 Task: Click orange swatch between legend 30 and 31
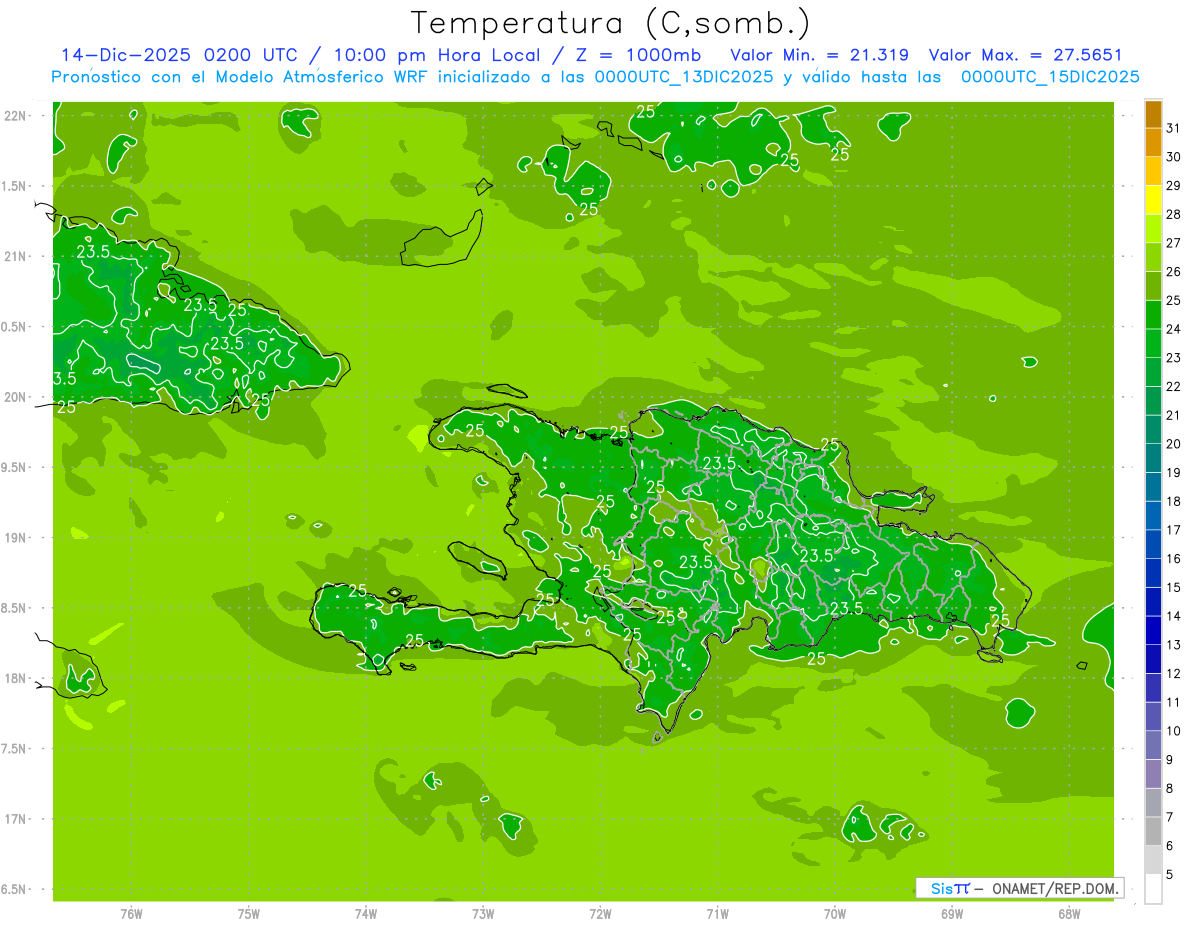pos(1153,142)
